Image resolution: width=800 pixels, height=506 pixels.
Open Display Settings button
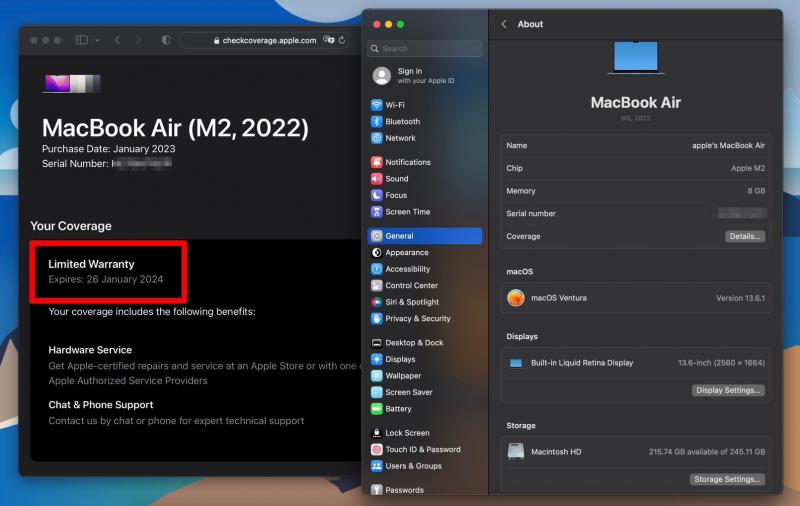(728, 390)
